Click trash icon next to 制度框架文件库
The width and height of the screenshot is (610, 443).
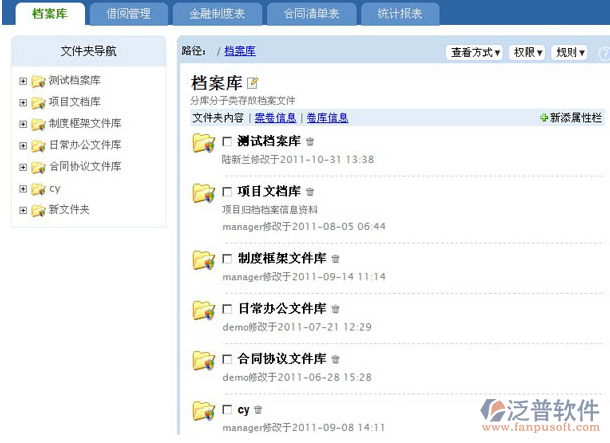(335, 259)
